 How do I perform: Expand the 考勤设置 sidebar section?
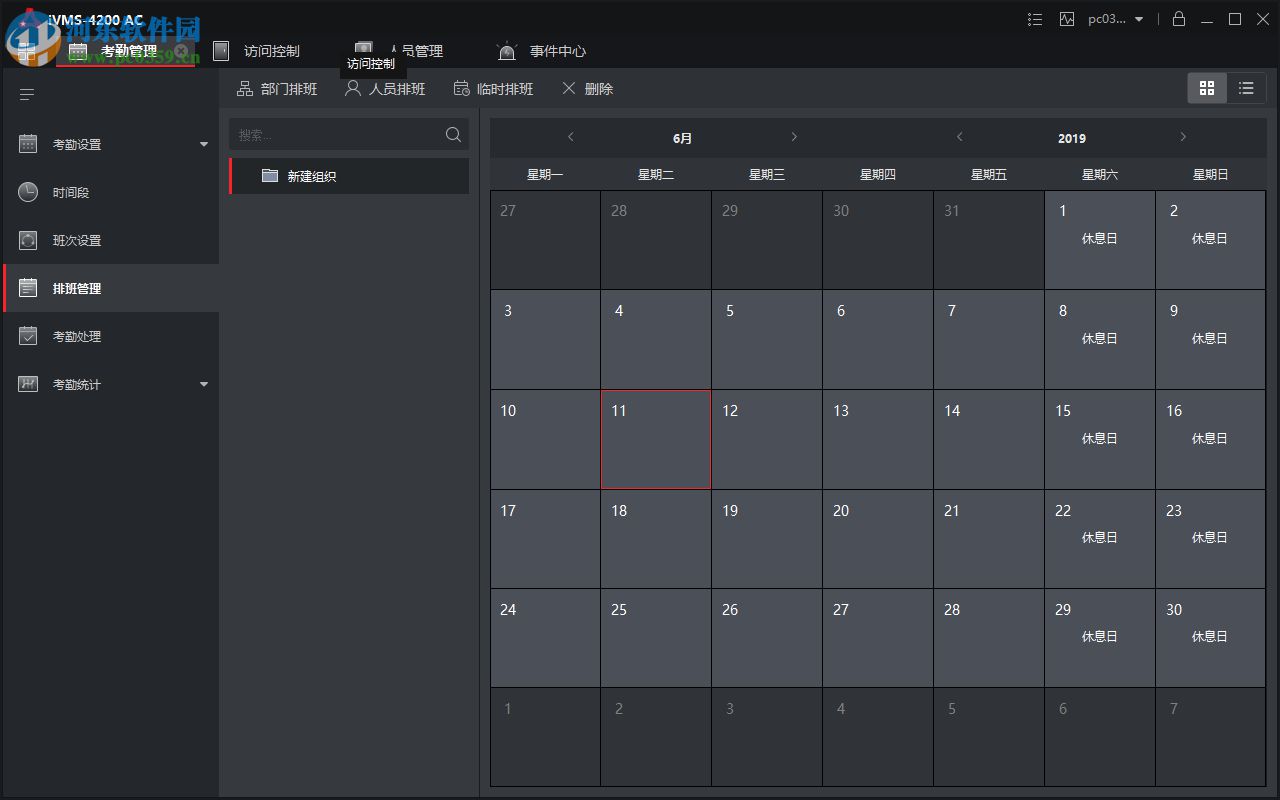pyautogui.click(x=111, y=144)
